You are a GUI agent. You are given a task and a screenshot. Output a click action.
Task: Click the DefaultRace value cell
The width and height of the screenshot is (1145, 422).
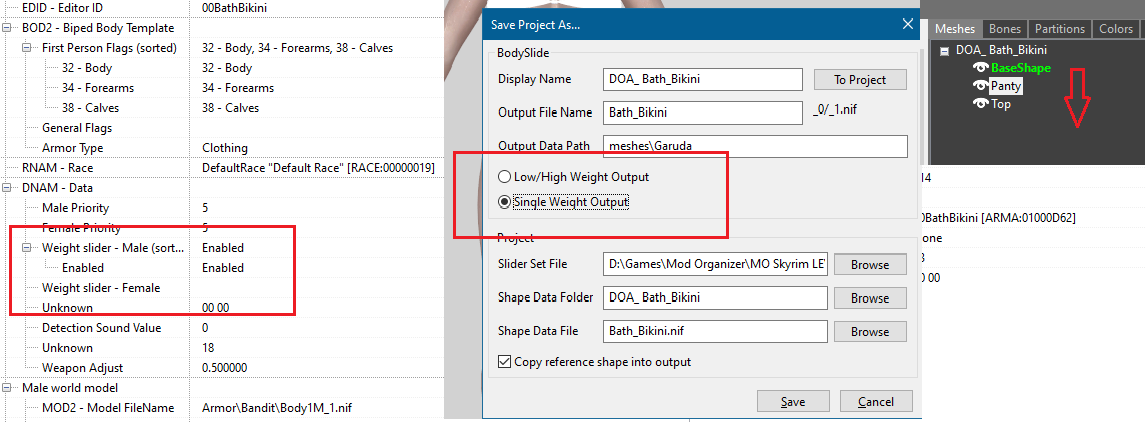[x=318, y=168]
